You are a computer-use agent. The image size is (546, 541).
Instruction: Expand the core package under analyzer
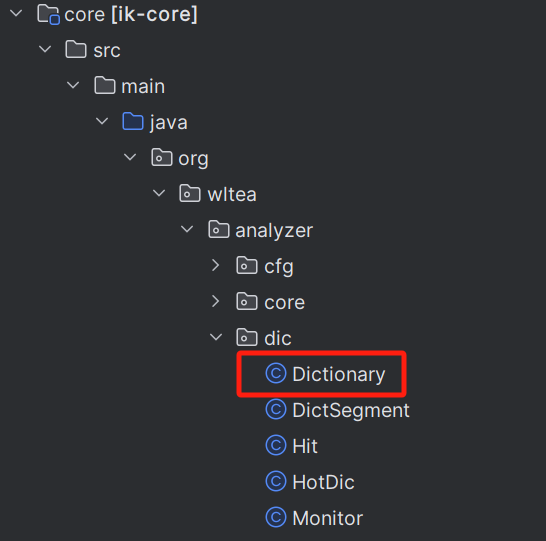(216, 301)
